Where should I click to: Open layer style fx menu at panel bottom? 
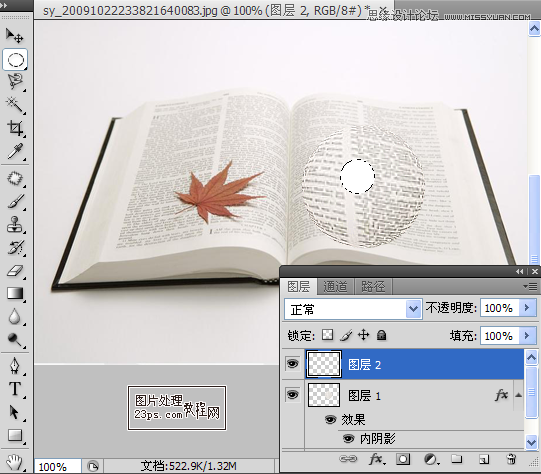[x=376, y=459]
